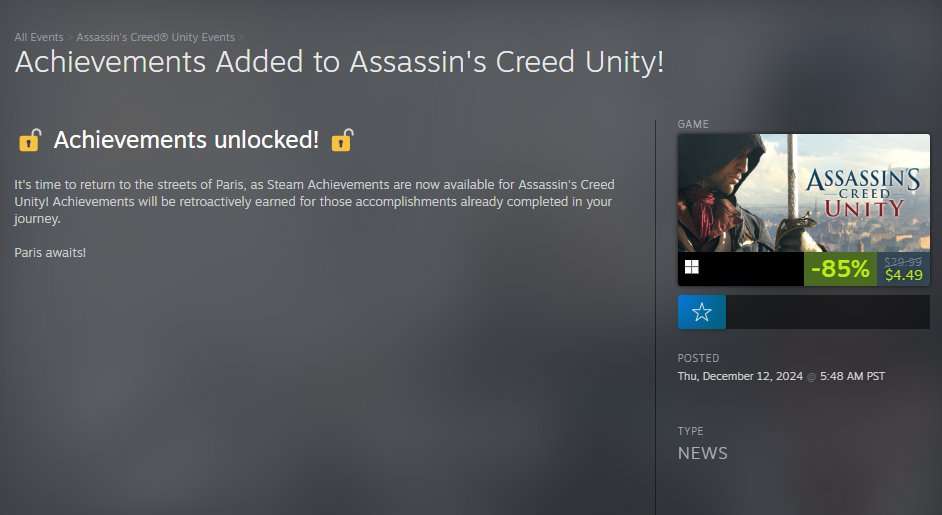Screen dimensions: 942x515
Task: Click the right unlocked padlock emoji
Action: click(x=342, y=140)
